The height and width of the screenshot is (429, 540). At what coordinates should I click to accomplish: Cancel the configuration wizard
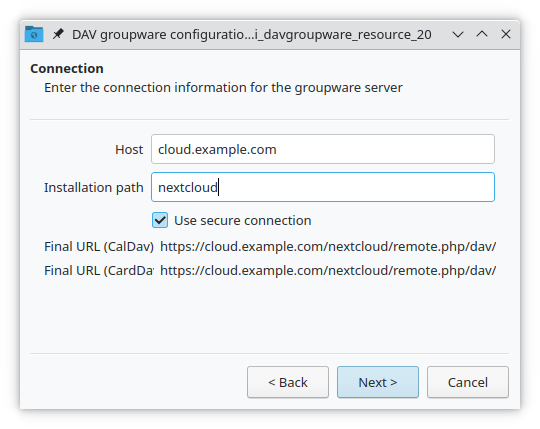pos(468,382)
